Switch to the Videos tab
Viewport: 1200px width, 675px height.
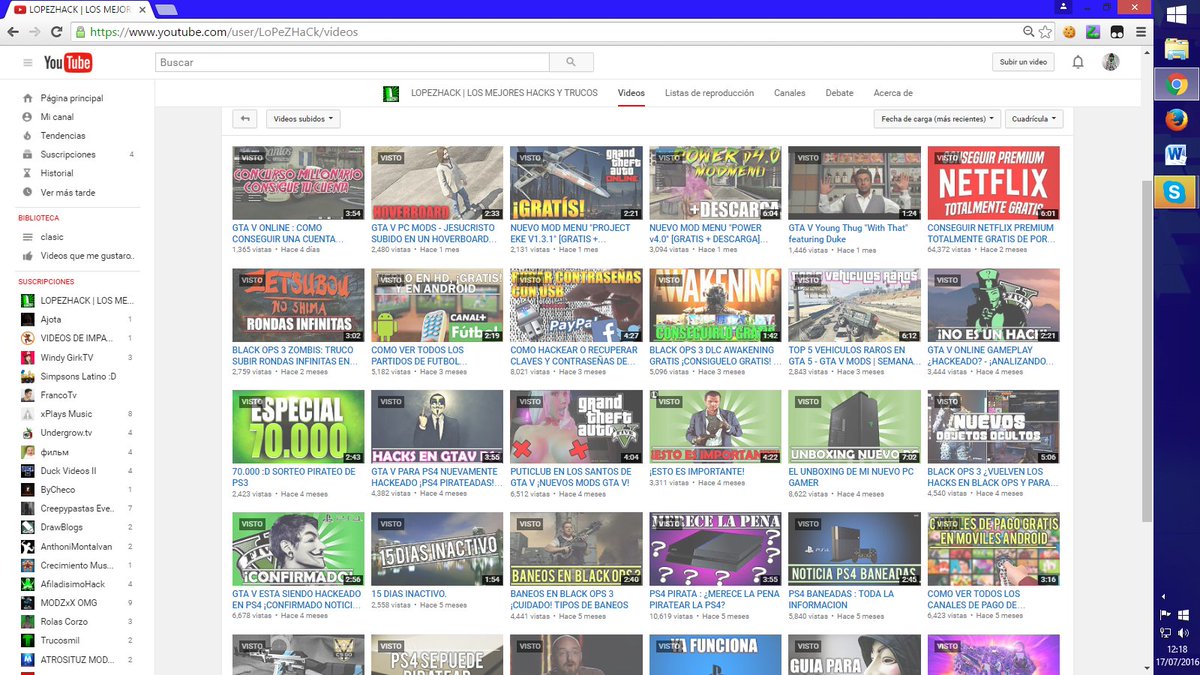click(x=631, y=93)
